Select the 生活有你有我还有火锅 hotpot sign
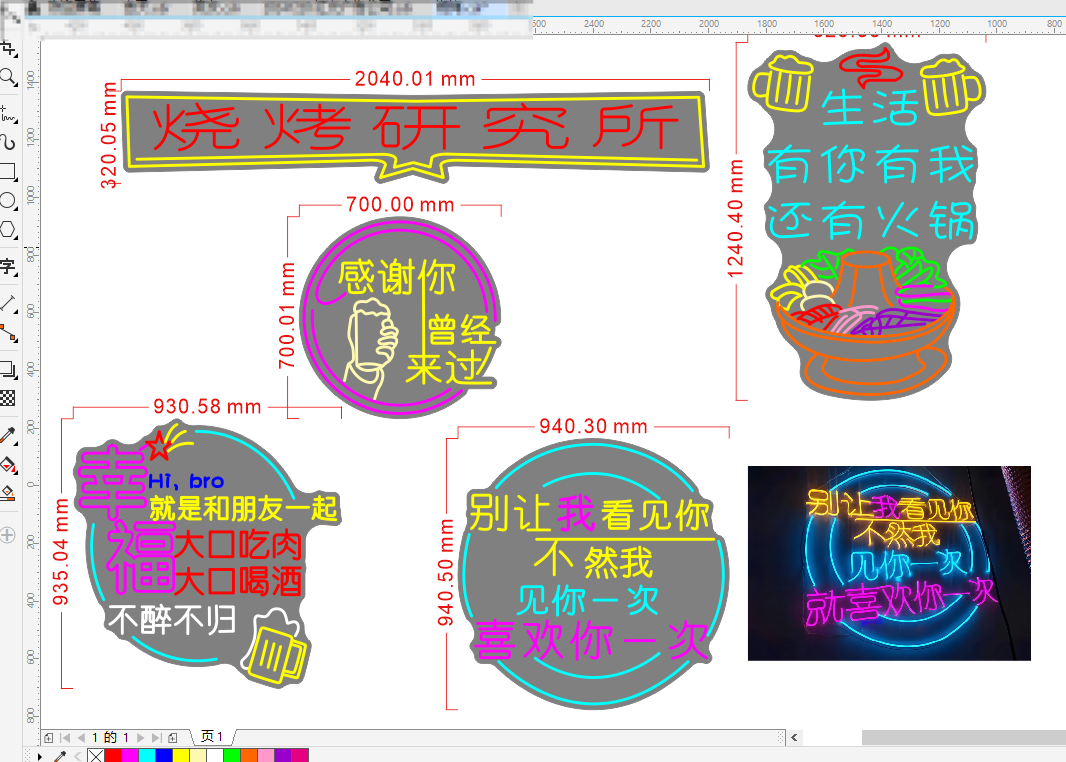Image resolution: width=1066 pixels, height=762 pixels. [x=866, y=222]
